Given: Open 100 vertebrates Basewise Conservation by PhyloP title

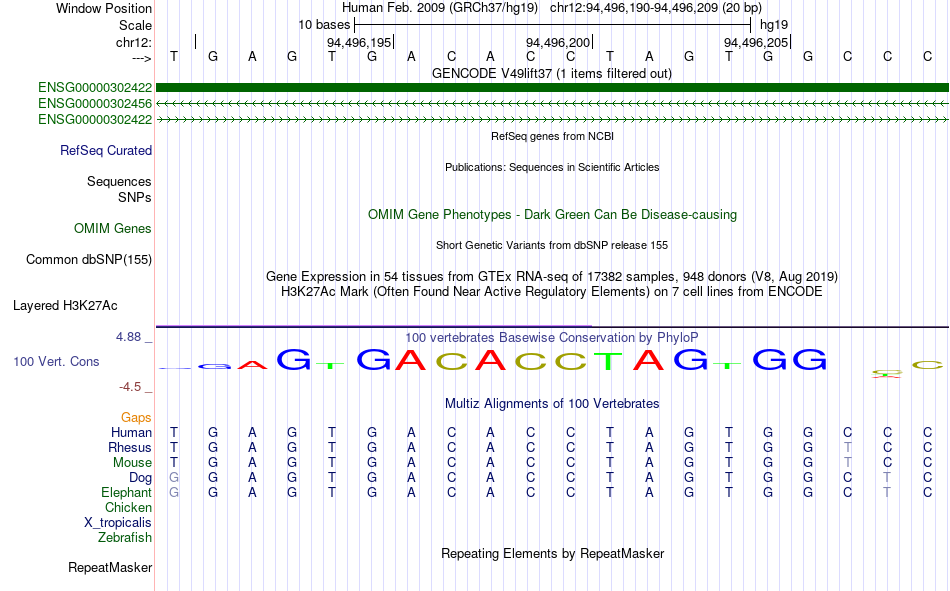Looking at the screenshot, I should (552, 338).
